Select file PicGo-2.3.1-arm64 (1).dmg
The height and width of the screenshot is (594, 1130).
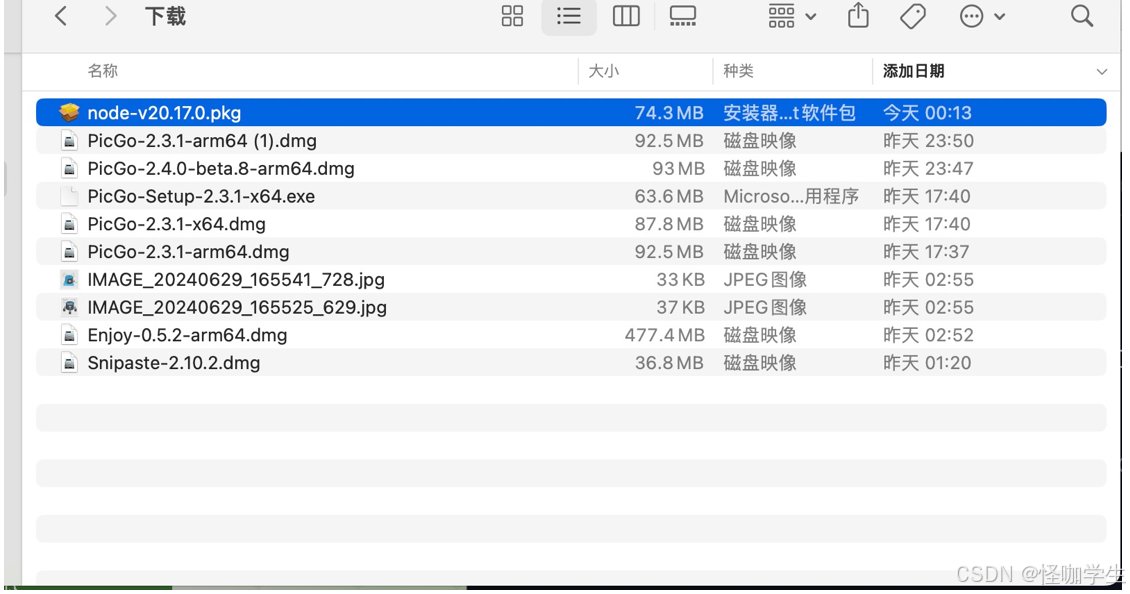point(202,141)
